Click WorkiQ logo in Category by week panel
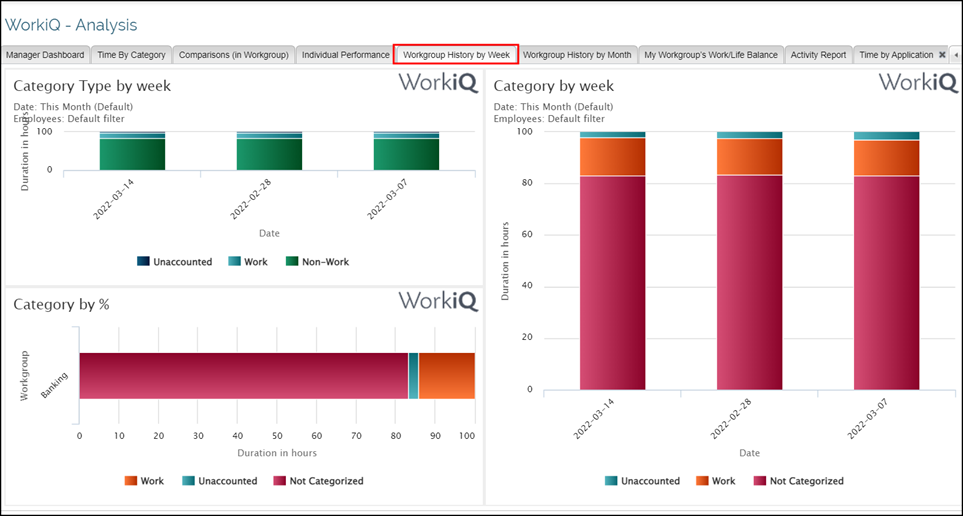This screenshot has width=963, height=516. pos(918,83)
